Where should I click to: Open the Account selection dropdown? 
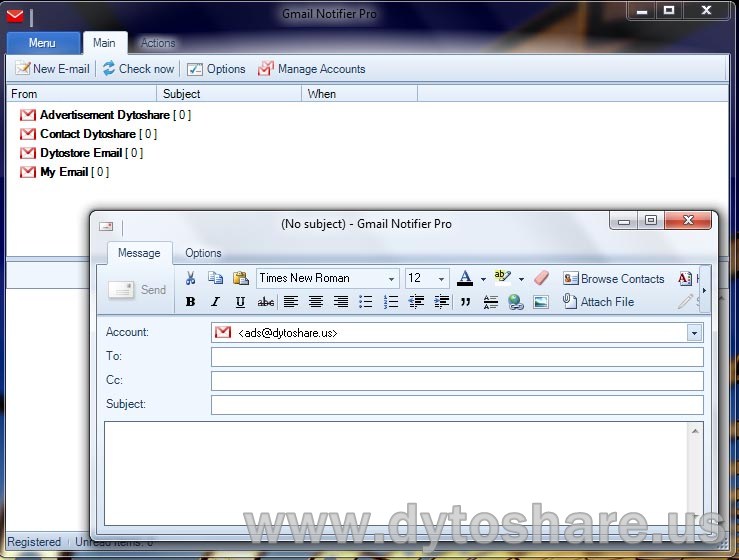tap(694, 333)
